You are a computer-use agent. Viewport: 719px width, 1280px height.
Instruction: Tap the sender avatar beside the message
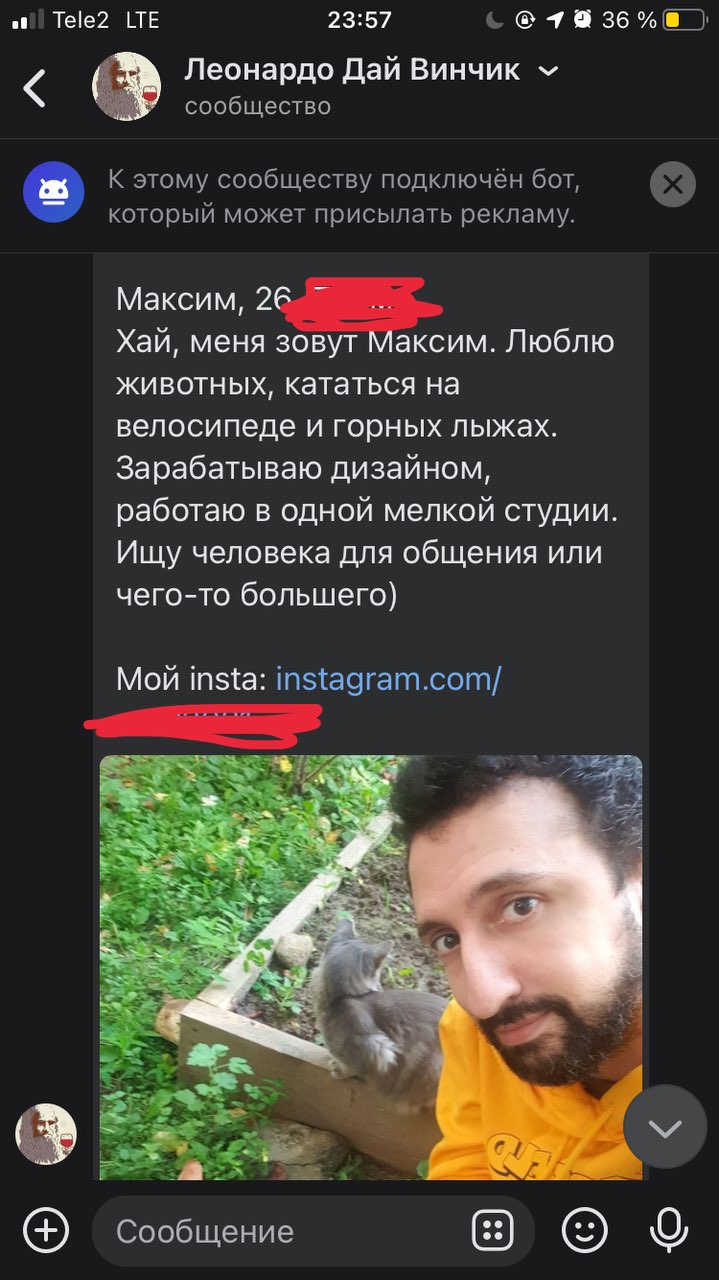pyautogui.click(x=46, y=1134)
